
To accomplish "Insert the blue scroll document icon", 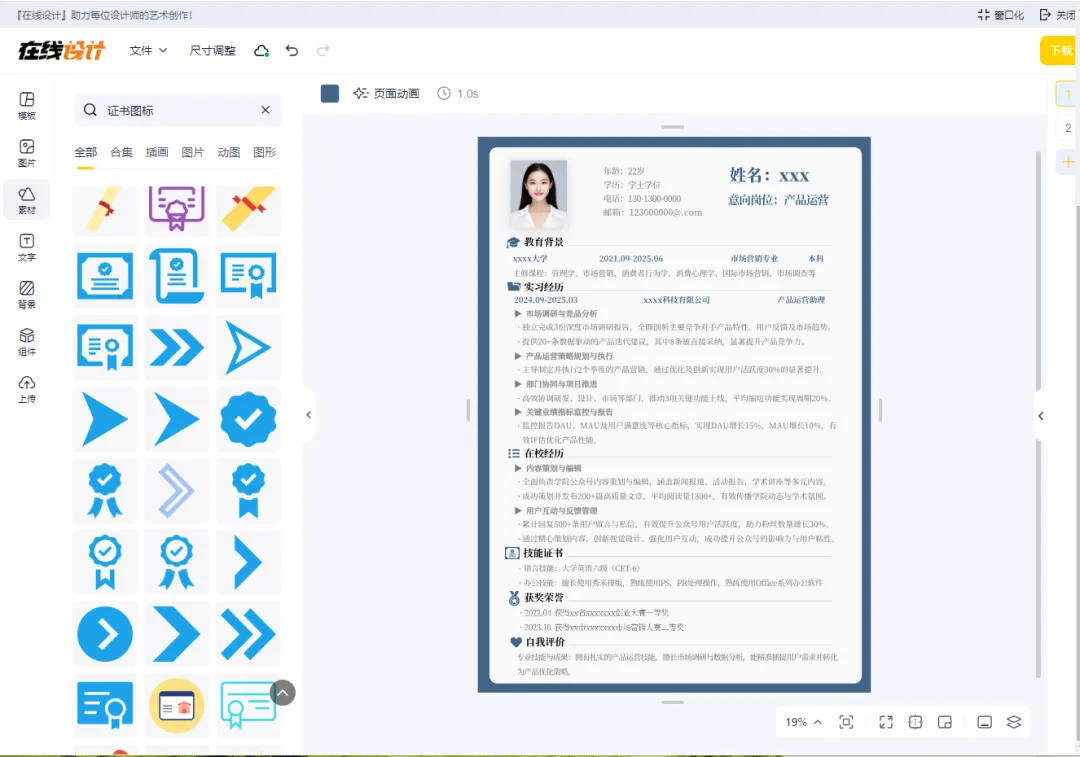I will click(x=177, y=276).
